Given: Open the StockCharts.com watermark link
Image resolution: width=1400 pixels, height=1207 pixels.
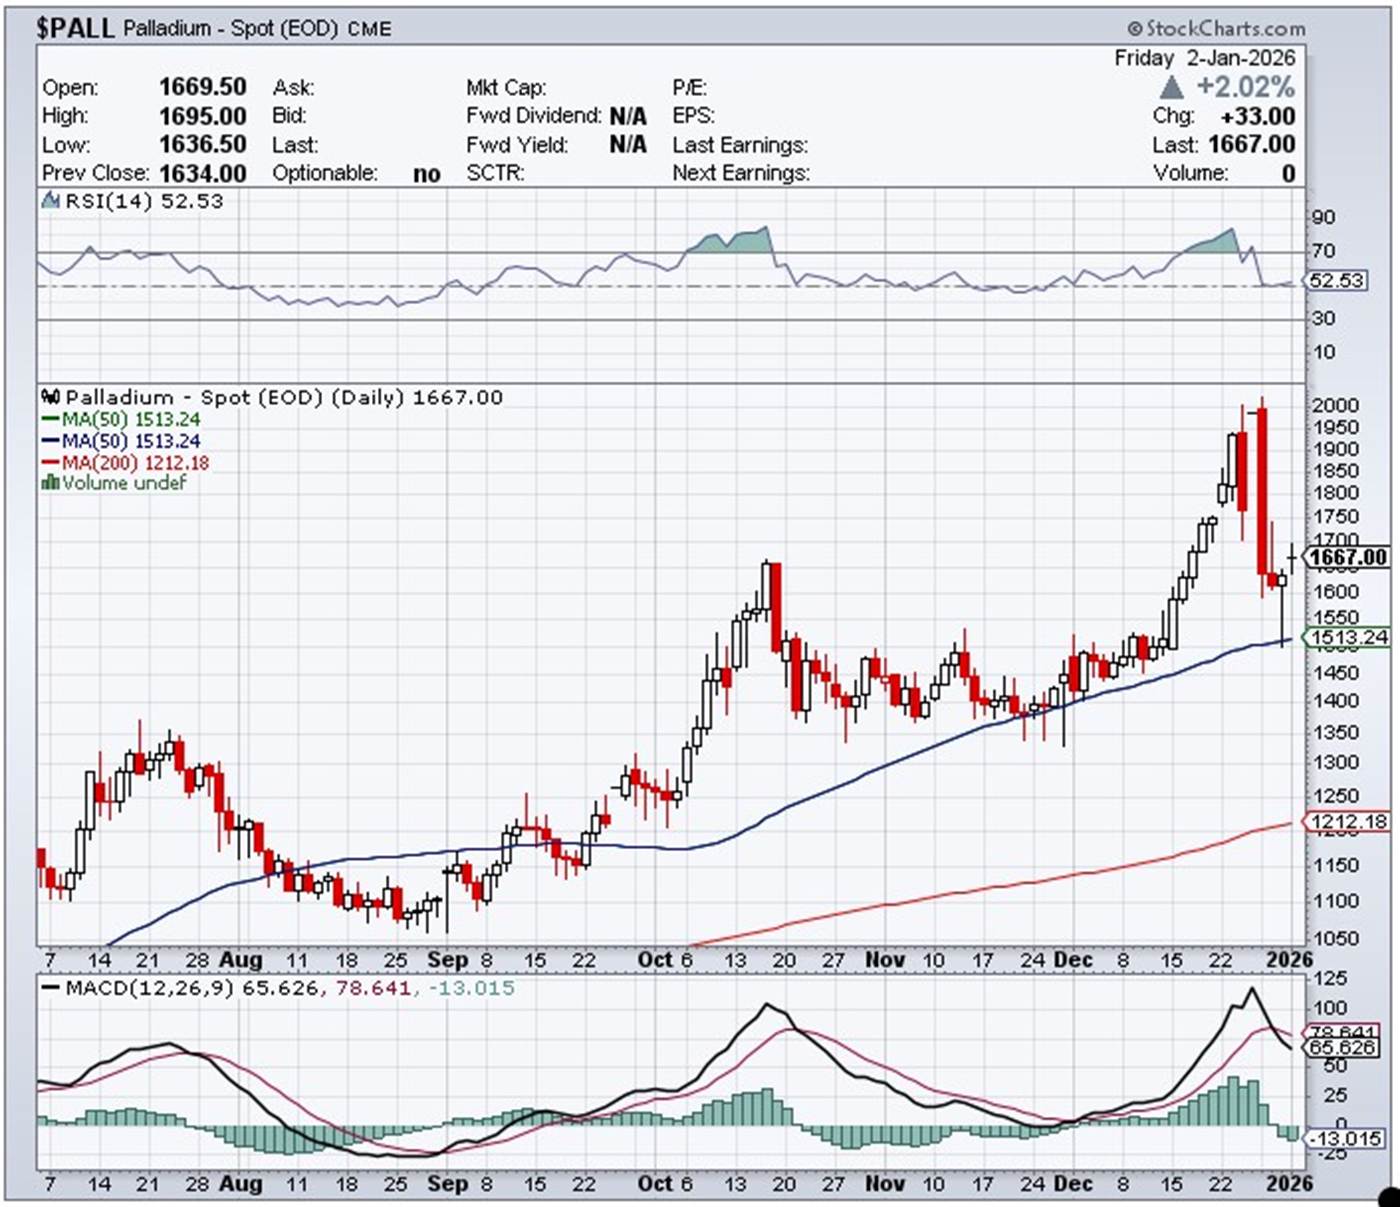Looking at the screenshot, I should 1224,28.
